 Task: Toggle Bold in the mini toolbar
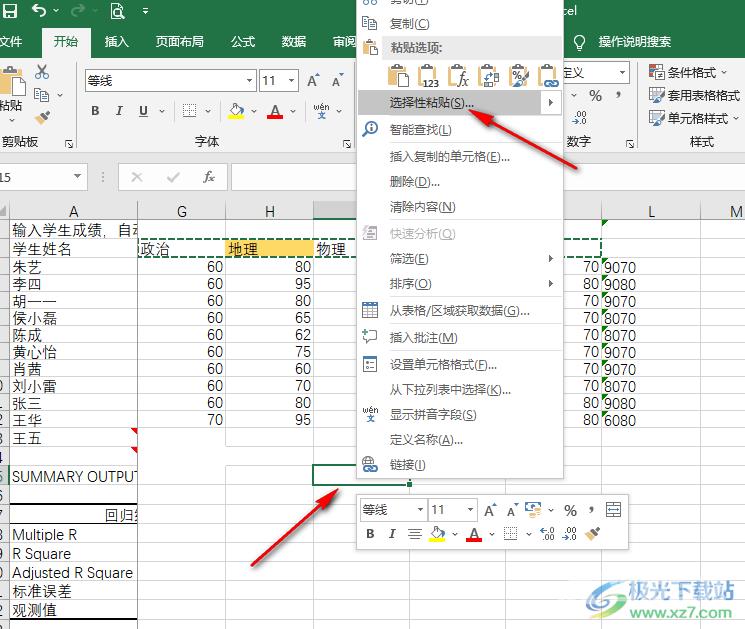click(x=370, y=534)
